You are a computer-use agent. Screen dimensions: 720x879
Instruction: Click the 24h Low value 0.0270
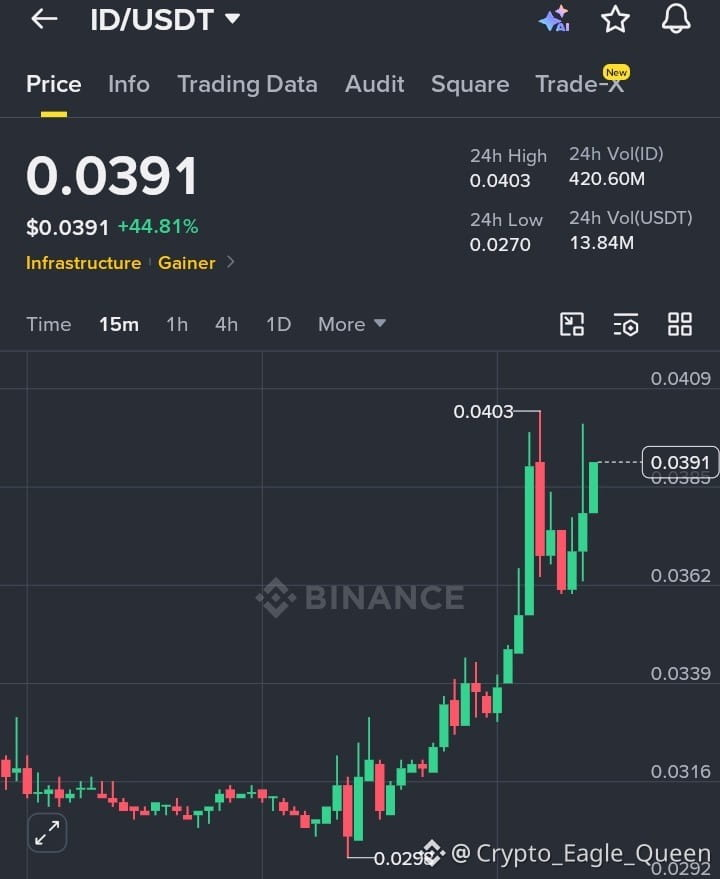(x=500, y=244)
